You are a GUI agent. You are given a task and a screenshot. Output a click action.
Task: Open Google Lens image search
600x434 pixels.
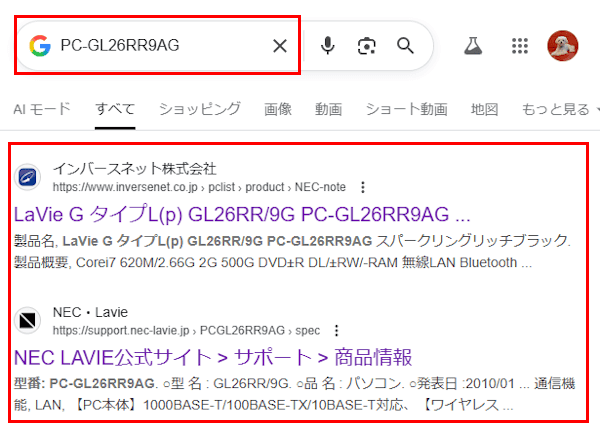click(366, 46)
